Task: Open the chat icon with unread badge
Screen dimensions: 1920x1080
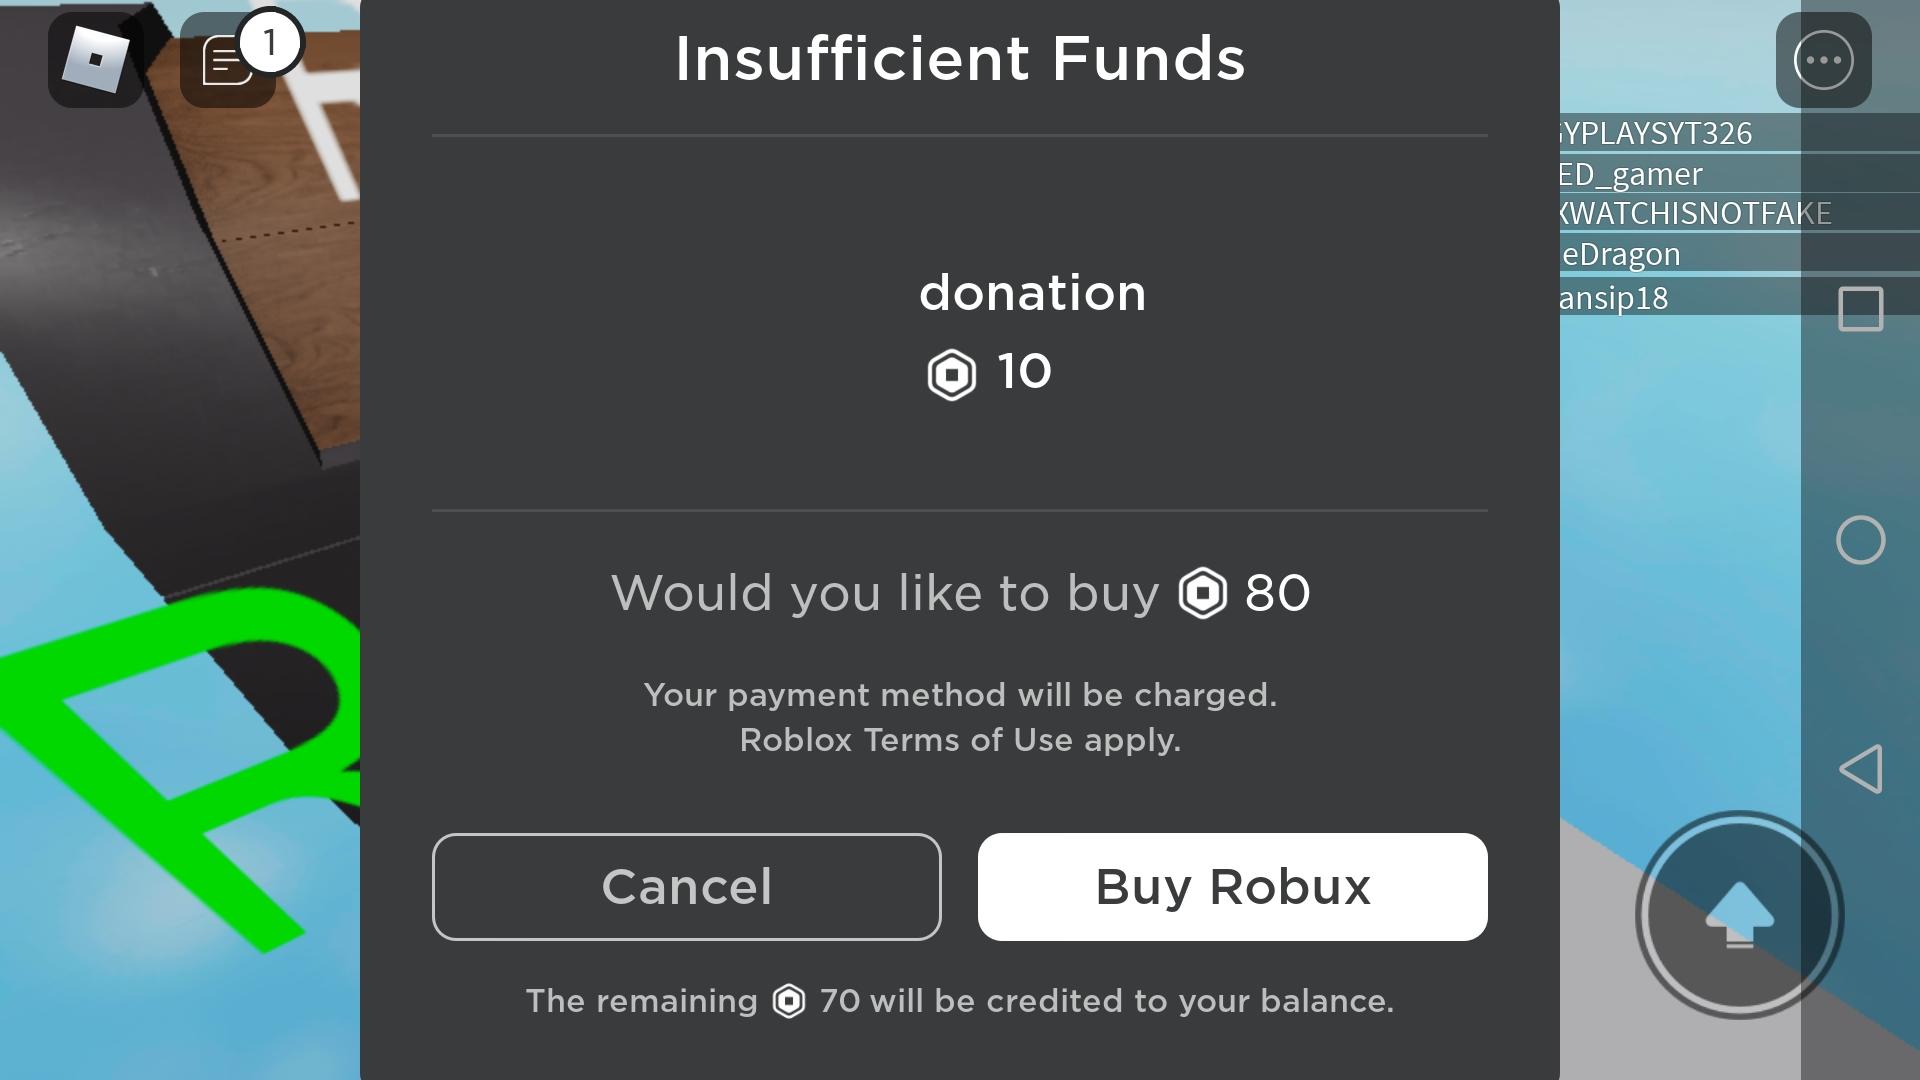Action: [228, 60]
